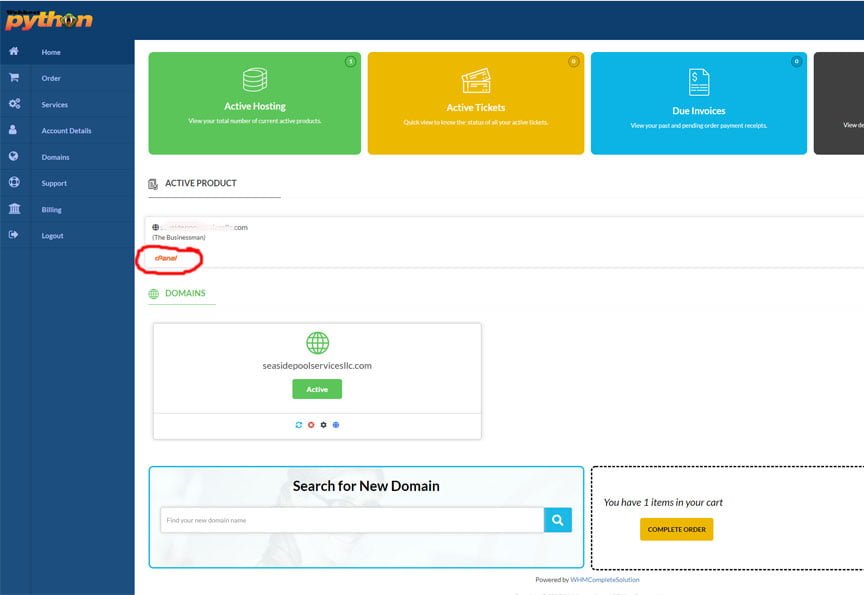Click the ticket icon on Active Tickets
864x595 pixels.
pos(476,81)
